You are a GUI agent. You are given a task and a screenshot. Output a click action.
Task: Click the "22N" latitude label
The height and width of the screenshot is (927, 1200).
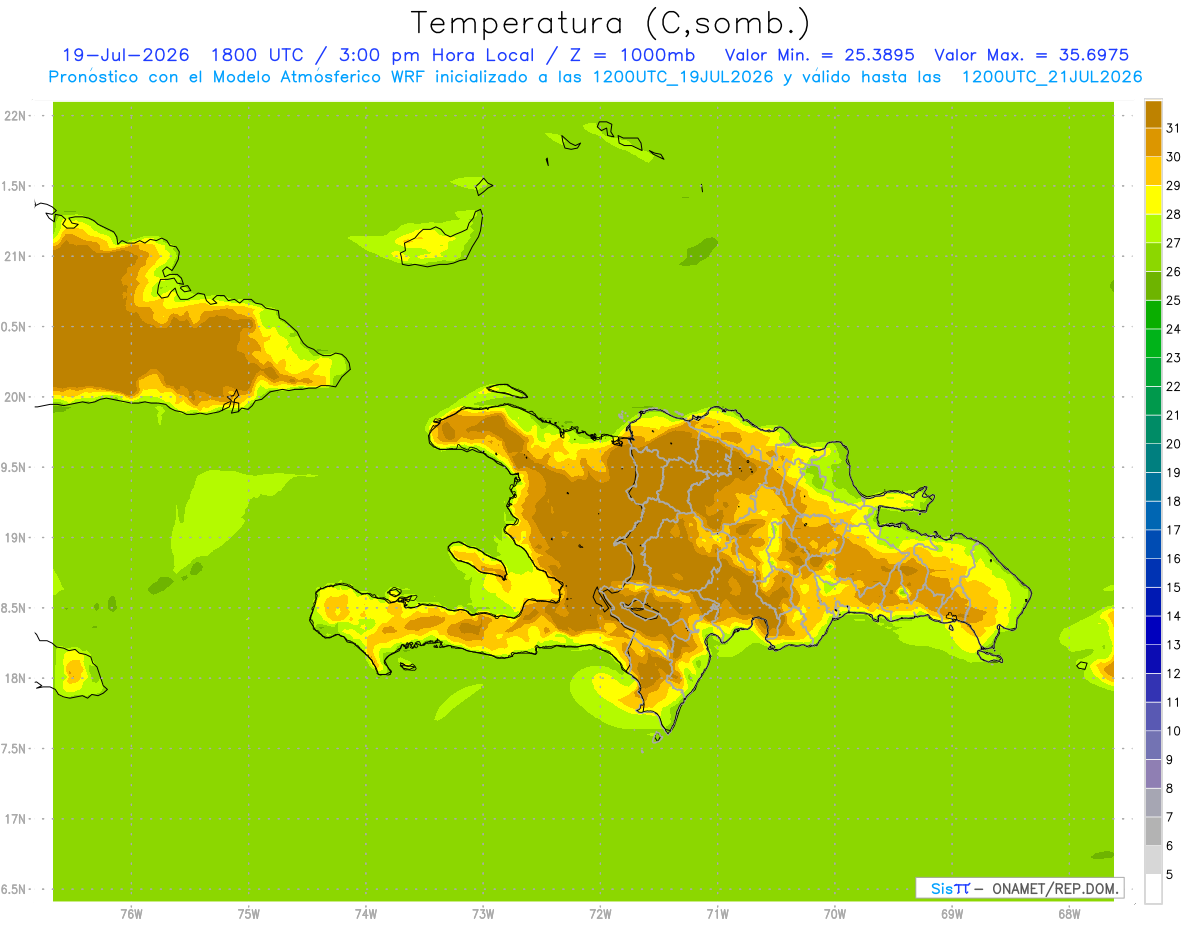[17, 116]
